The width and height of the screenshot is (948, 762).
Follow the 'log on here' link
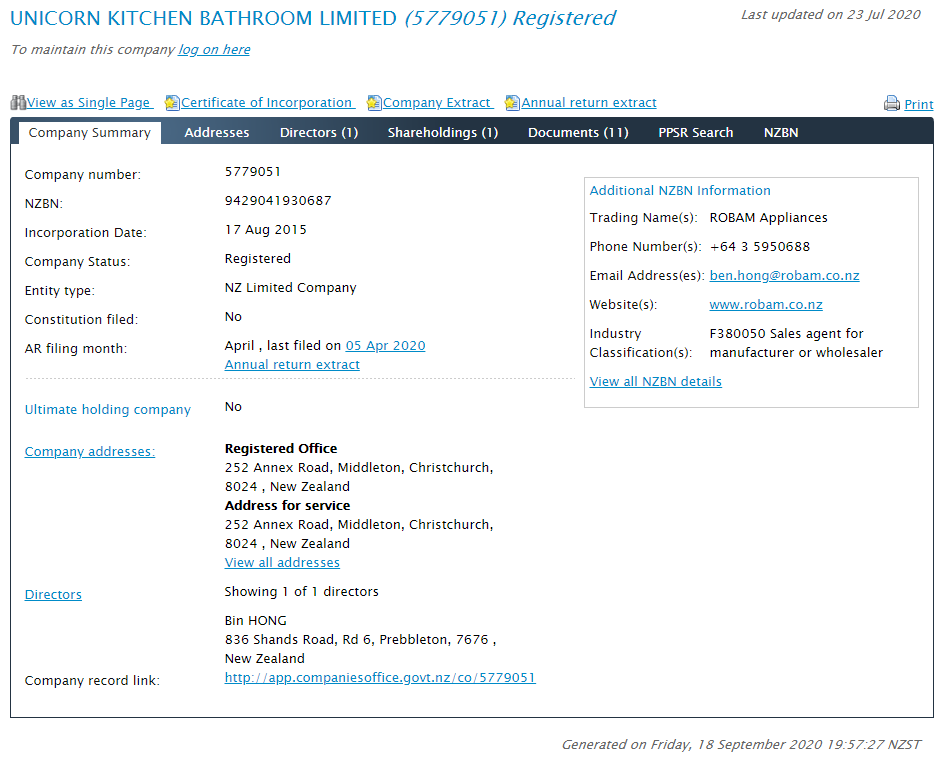click(214, 50)
